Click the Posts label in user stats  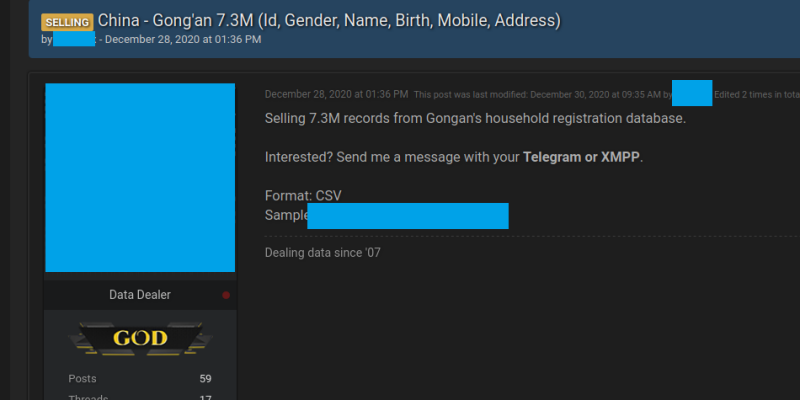82,379
